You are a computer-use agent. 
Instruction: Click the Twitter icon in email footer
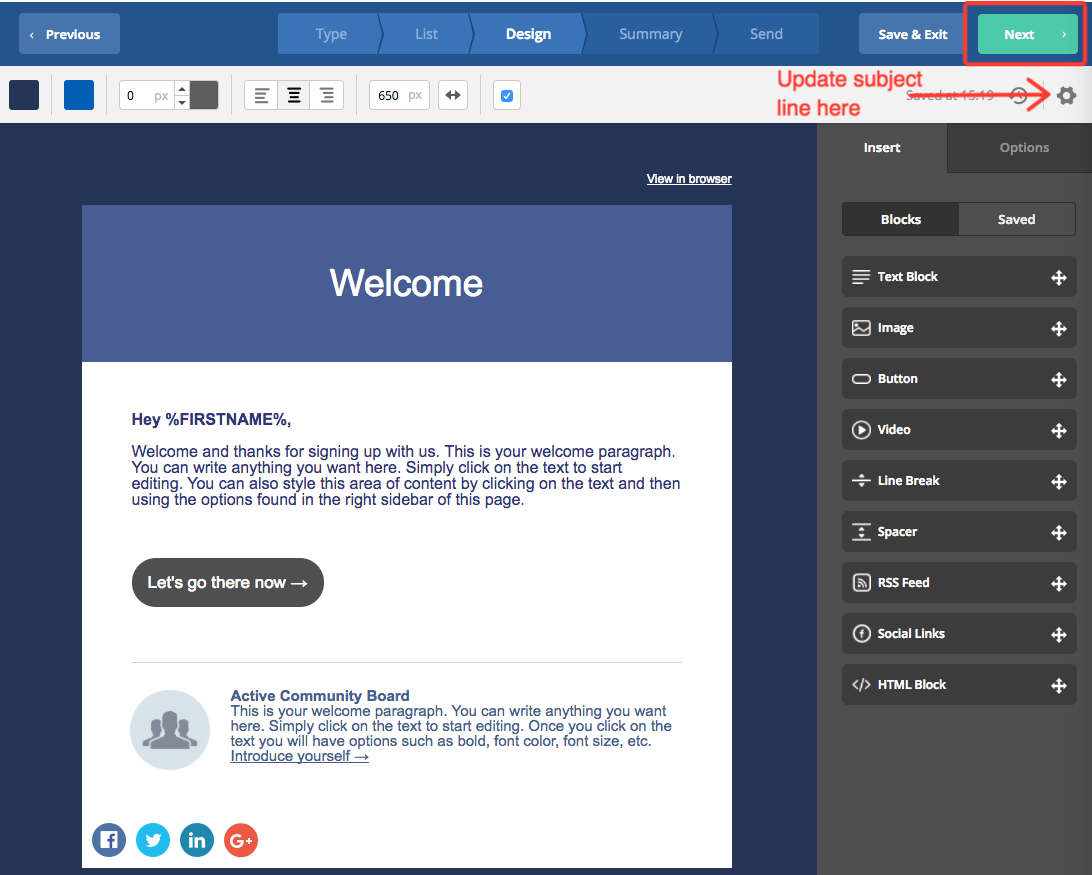(x=152, y=840)
